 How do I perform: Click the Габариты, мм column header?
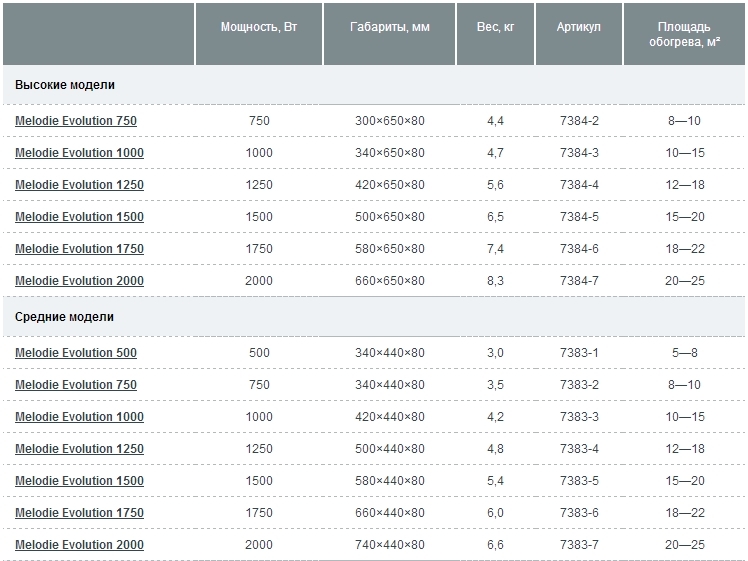[390, 34]
